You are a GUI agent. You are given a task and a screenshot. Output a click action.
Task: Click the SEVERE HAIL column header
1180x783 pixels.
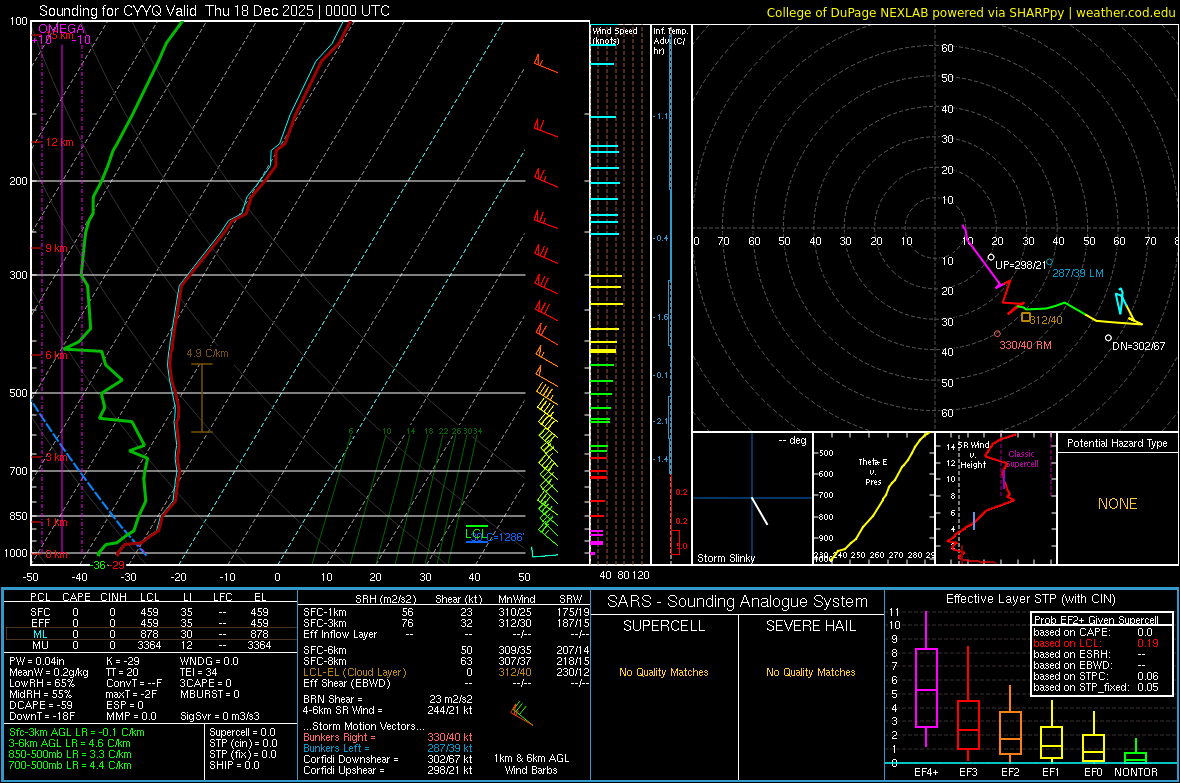(x=810, y=626)
